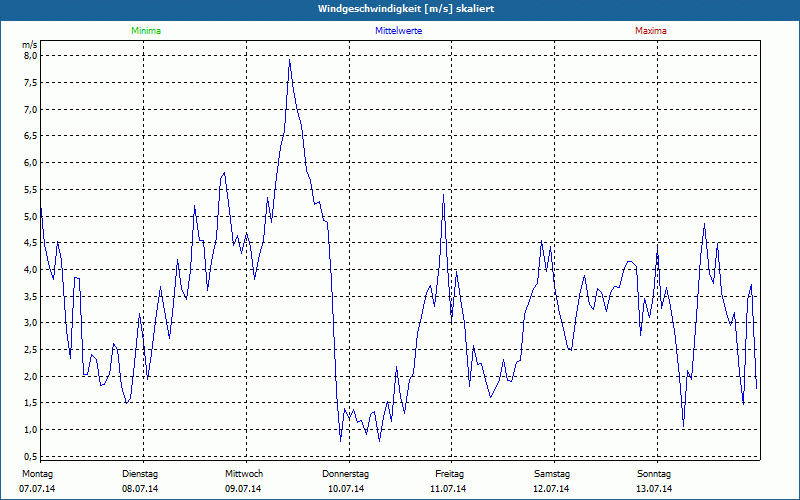Click the date 07.07.14
800x500 pixels.
click(x=37, y=489)
